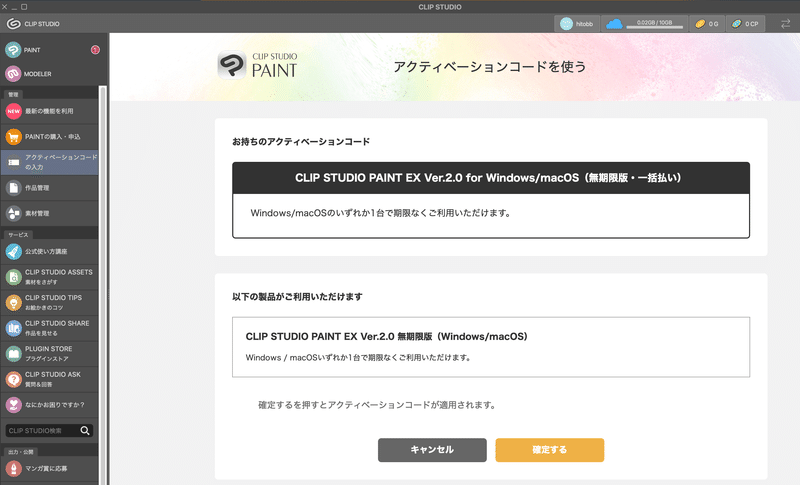Click the お持ちのアクティベーションコード heading
The width and height of the screenshot is (800, 485).
coord(301,142)
